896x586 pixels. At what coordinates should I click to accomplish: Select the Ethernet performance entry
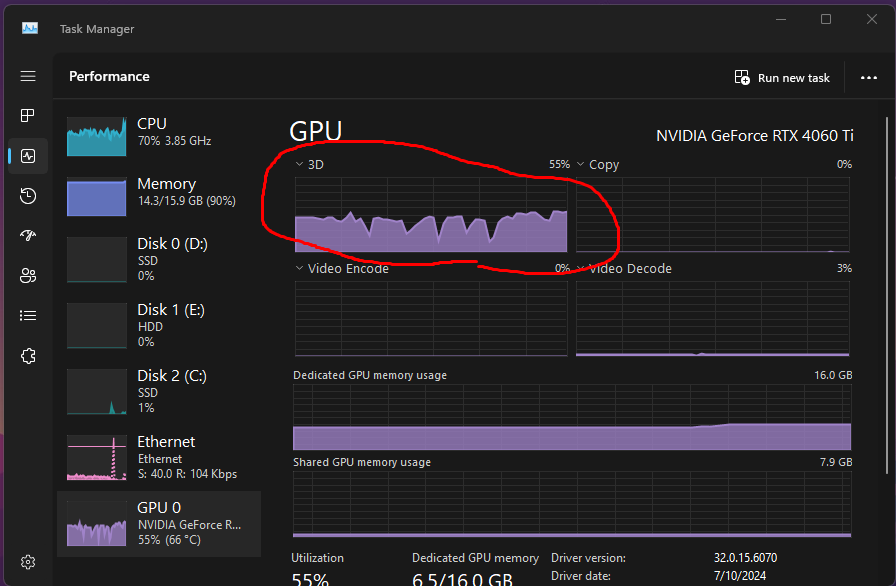coord(159,457)
